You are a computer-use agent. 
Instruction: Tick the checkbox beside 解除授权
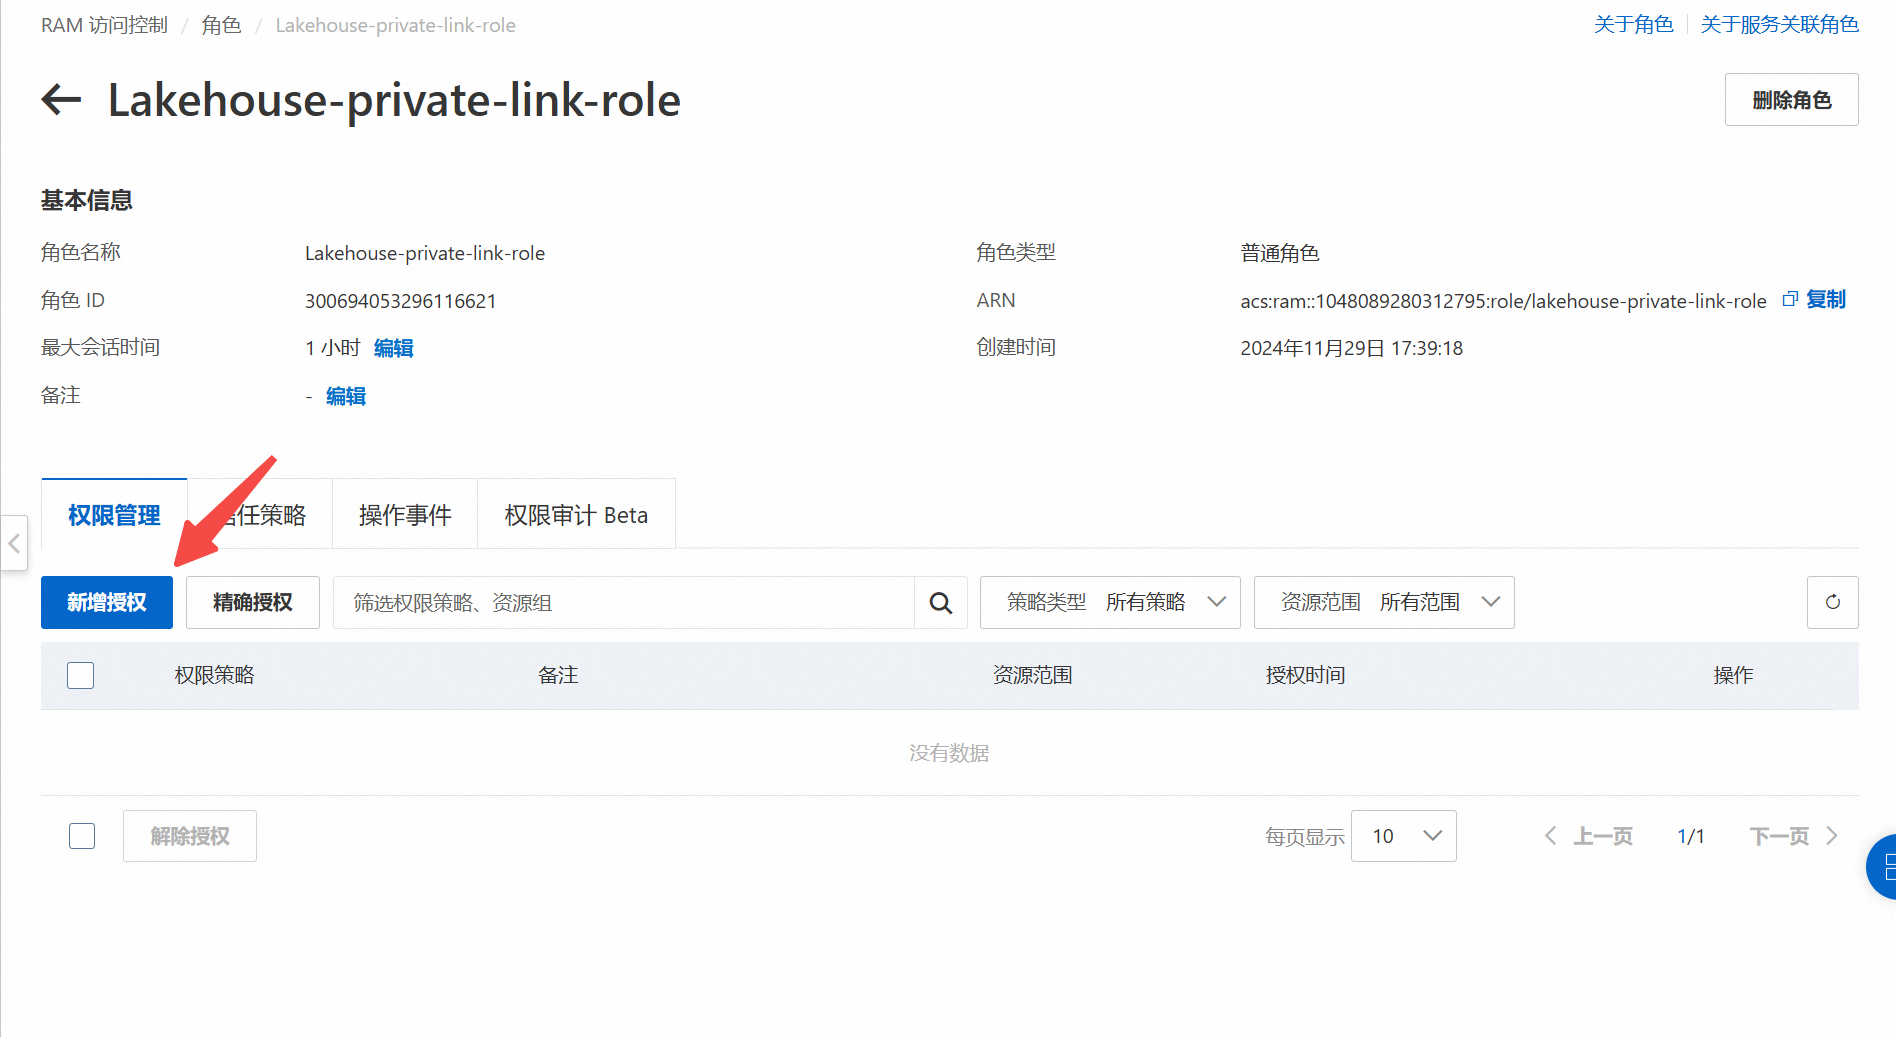coord(82,836)
